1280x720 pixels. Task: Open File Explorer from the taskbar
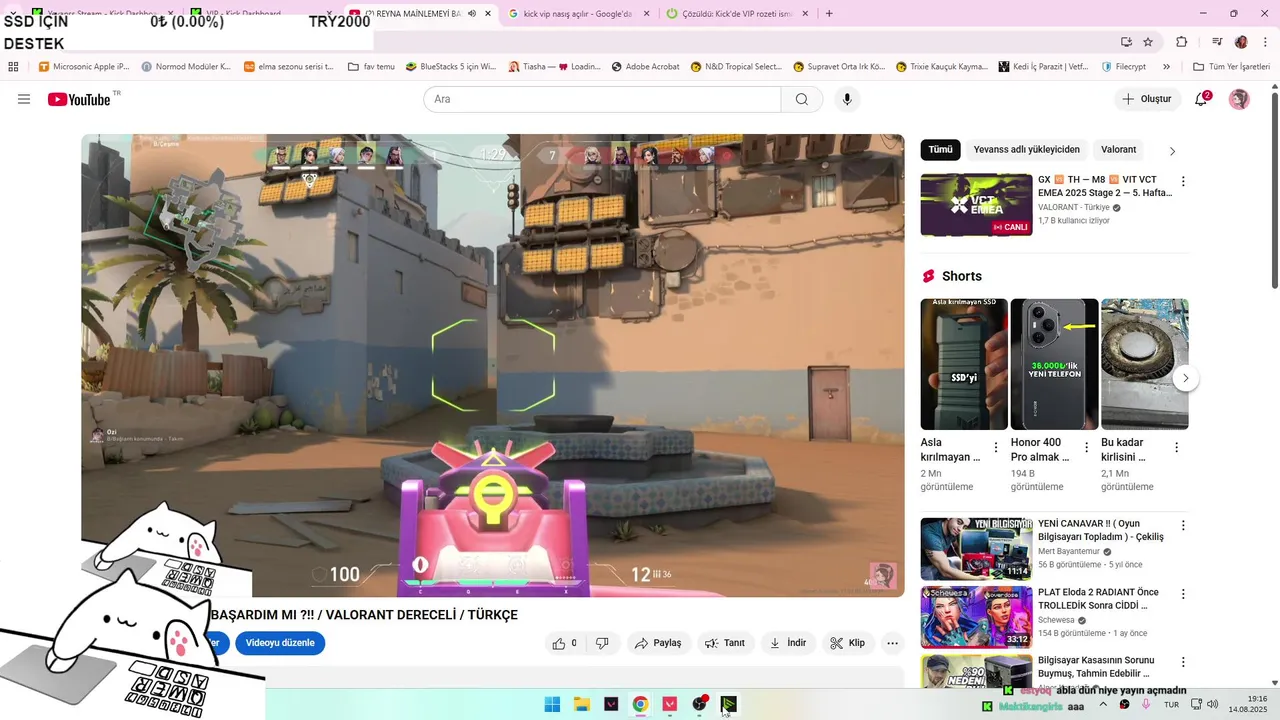(x=581, y=704)
